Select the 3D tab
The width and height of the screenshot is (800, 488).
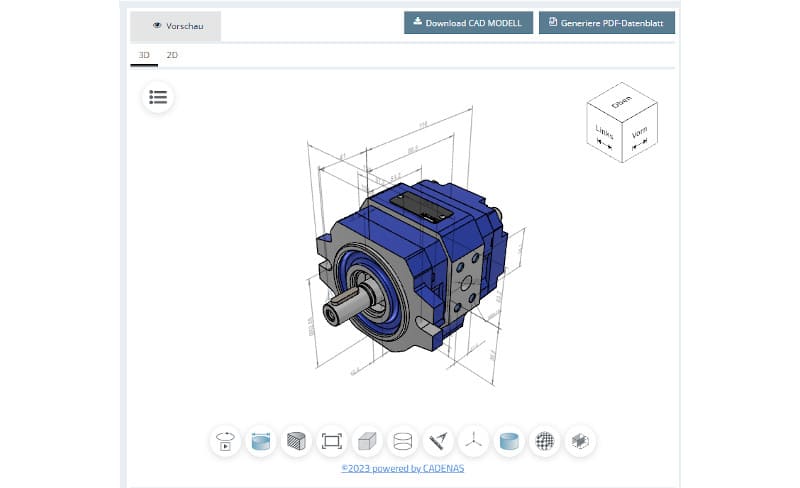pos(144,56)
